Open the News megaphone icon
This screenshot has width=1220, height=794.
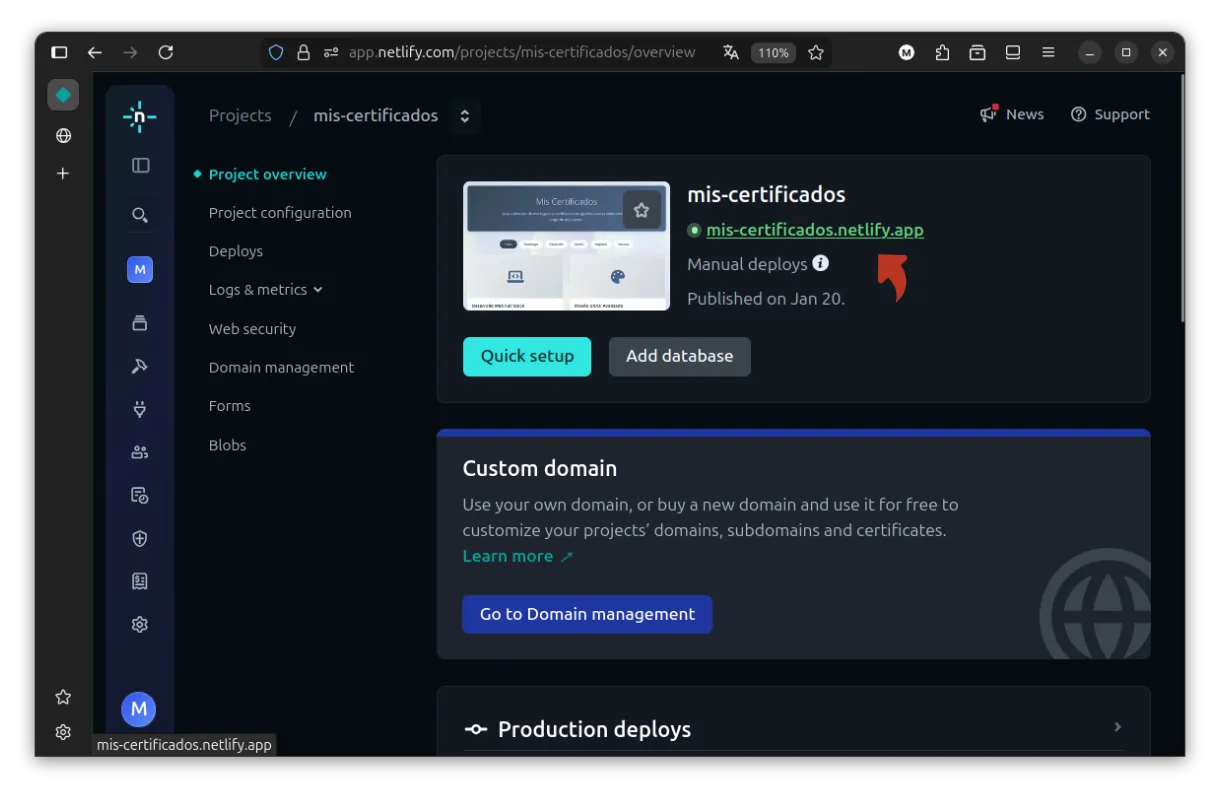(x=989, y=114)
